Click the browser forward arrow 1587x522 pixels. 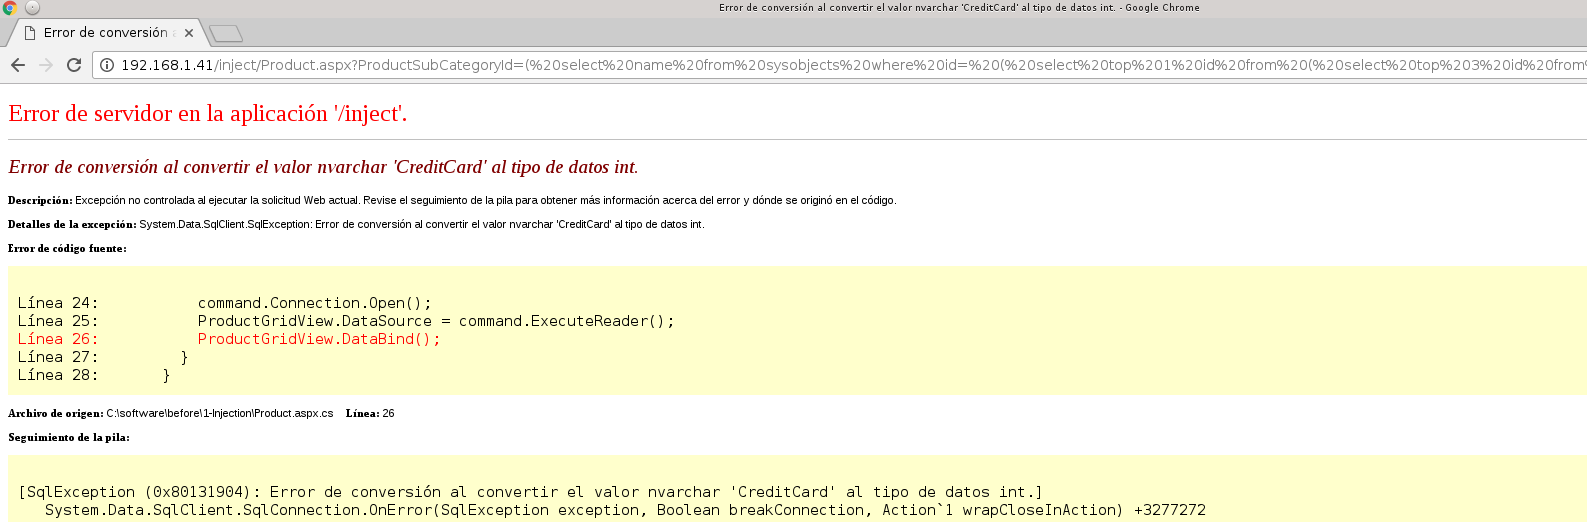click(46, 65)
